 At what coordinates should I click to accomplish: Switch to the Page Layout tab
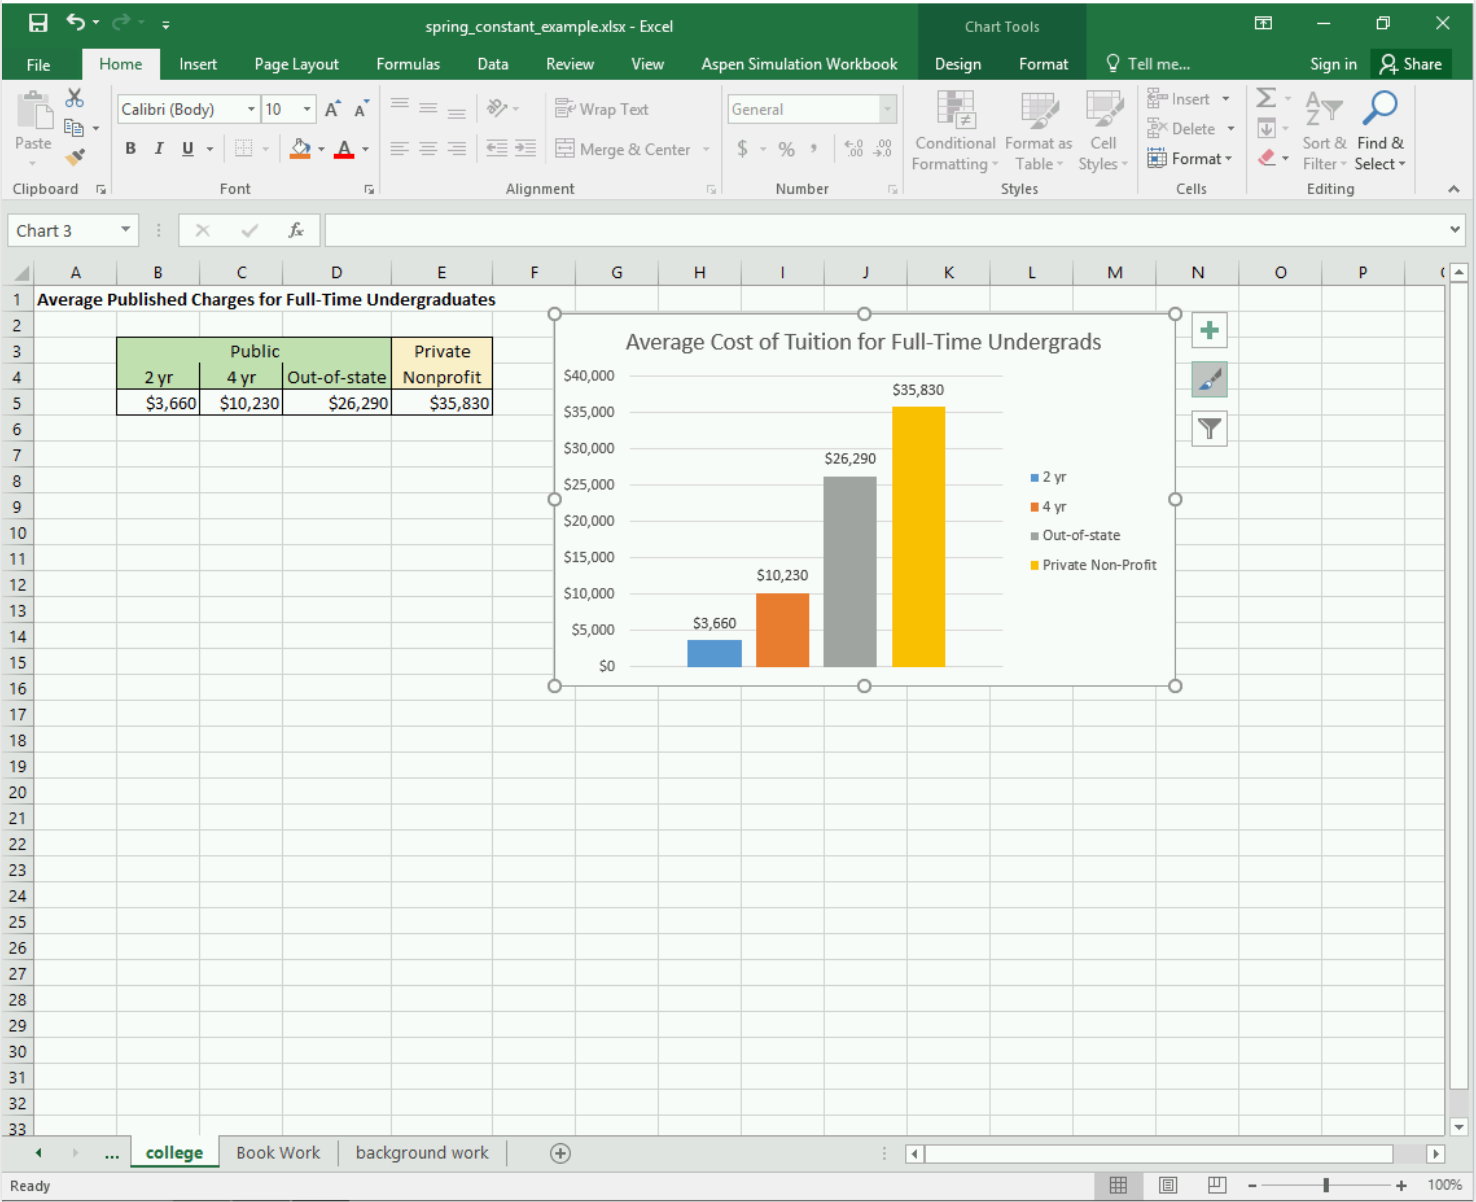[x=296, y=64]
